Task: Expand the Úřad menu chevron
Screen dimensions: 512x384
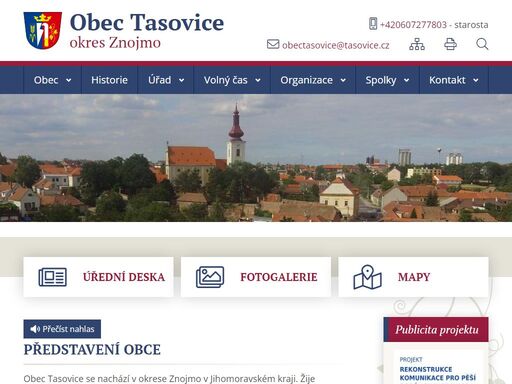Action: coord(182,80)
